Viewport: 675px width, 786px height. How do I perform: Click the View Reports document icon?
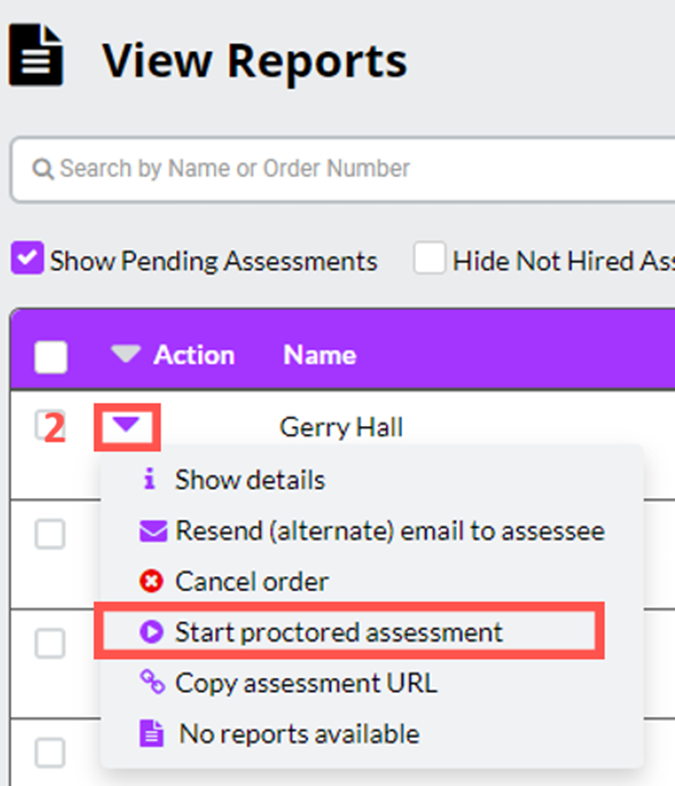pos(36,56)
